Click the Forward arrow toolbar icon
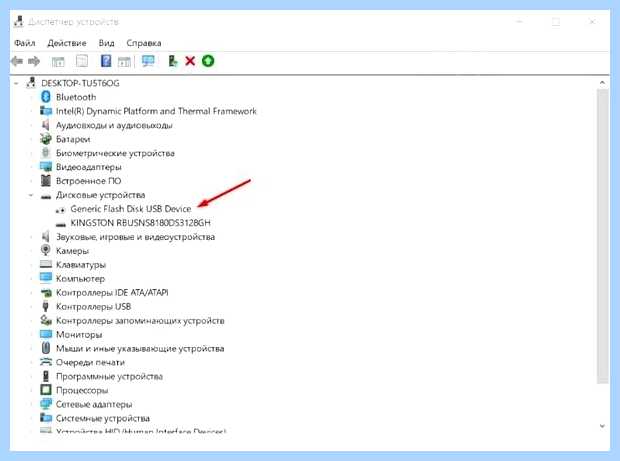The width and height of the screenshot is (620, 461). [34, 61]
